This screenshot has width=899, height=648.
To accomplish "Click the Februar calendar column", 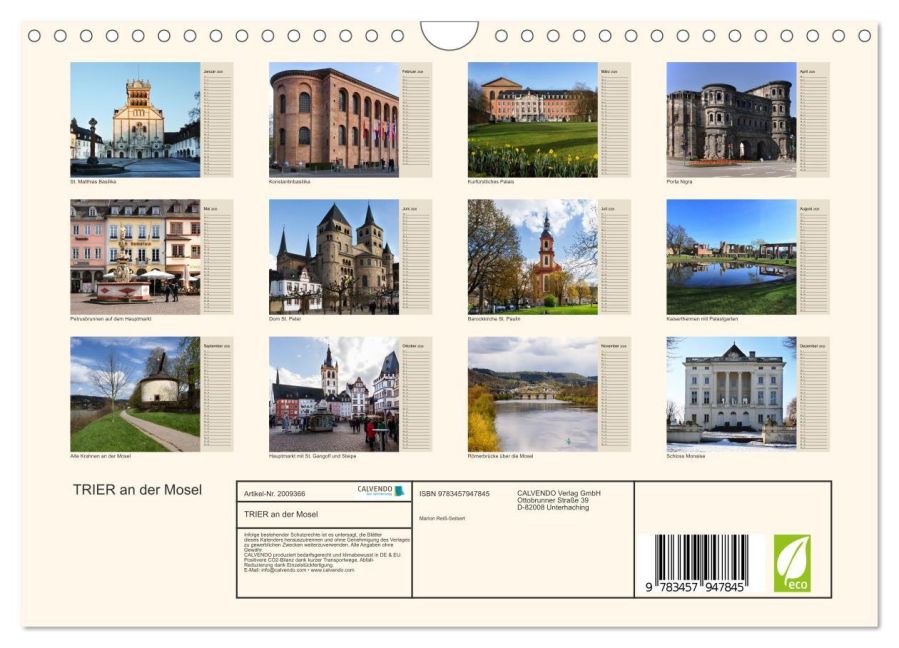I will [x=416, y=119].
